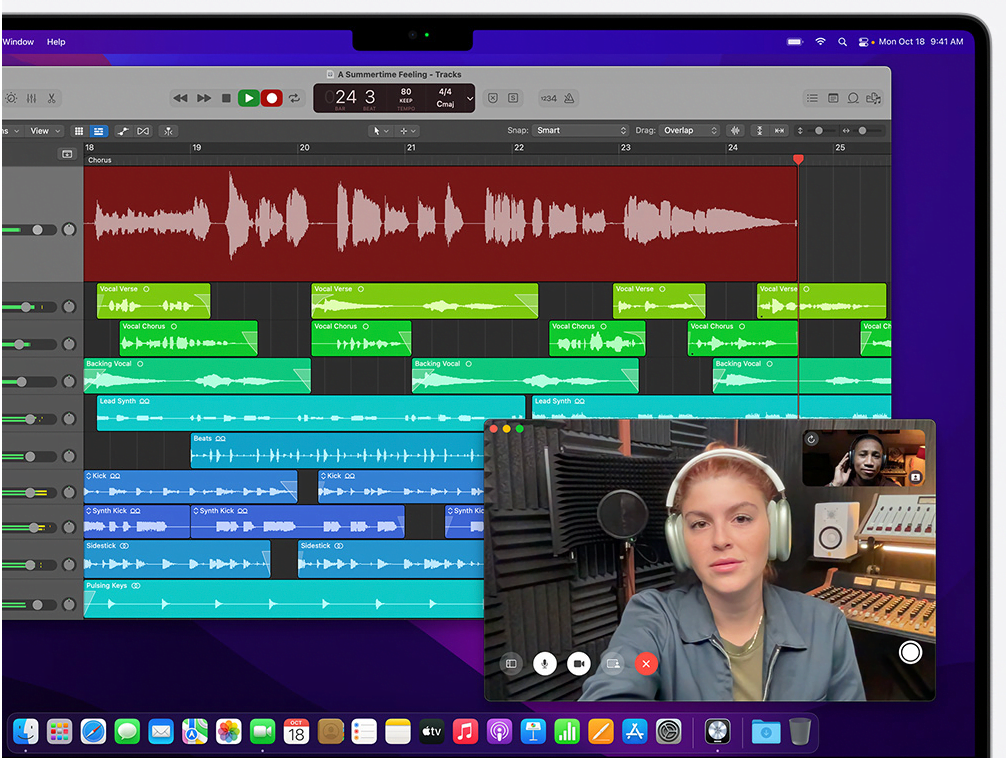The width and height of the screenshot is (1006, 758).
Task: Fast forward the Logic Pro project
Action: pyautogui.click(x=204, y=98)
